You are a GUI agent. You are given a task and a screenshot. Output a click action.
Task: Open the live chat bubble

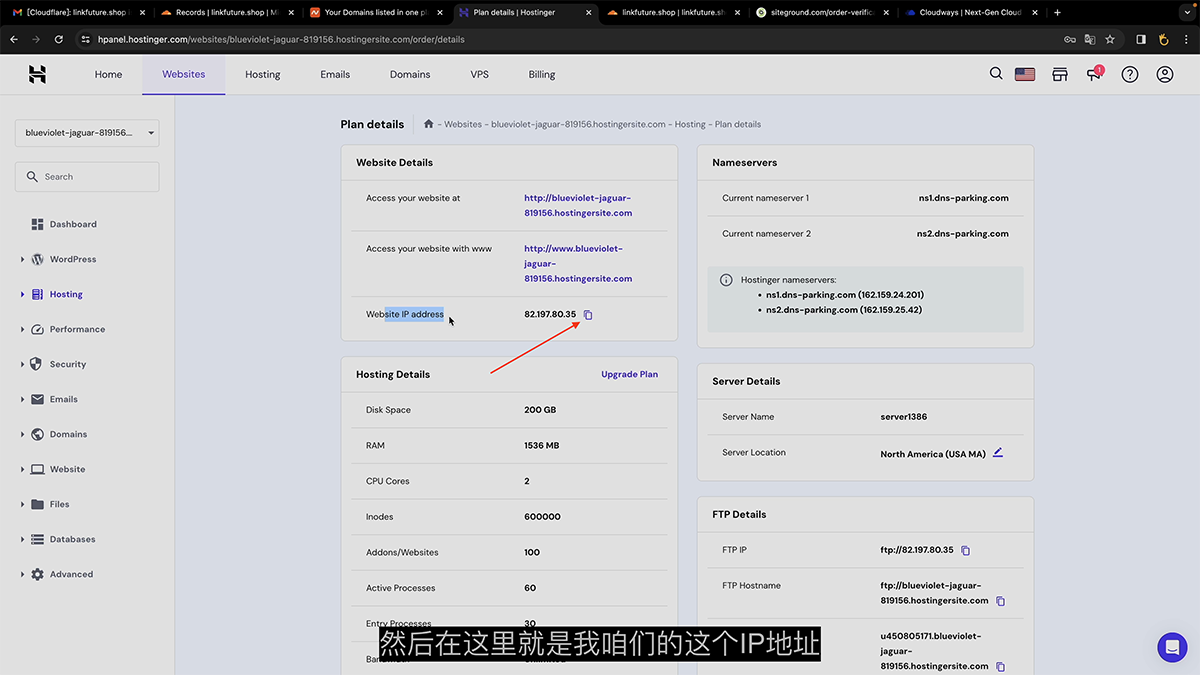(x=1172, y=647)
